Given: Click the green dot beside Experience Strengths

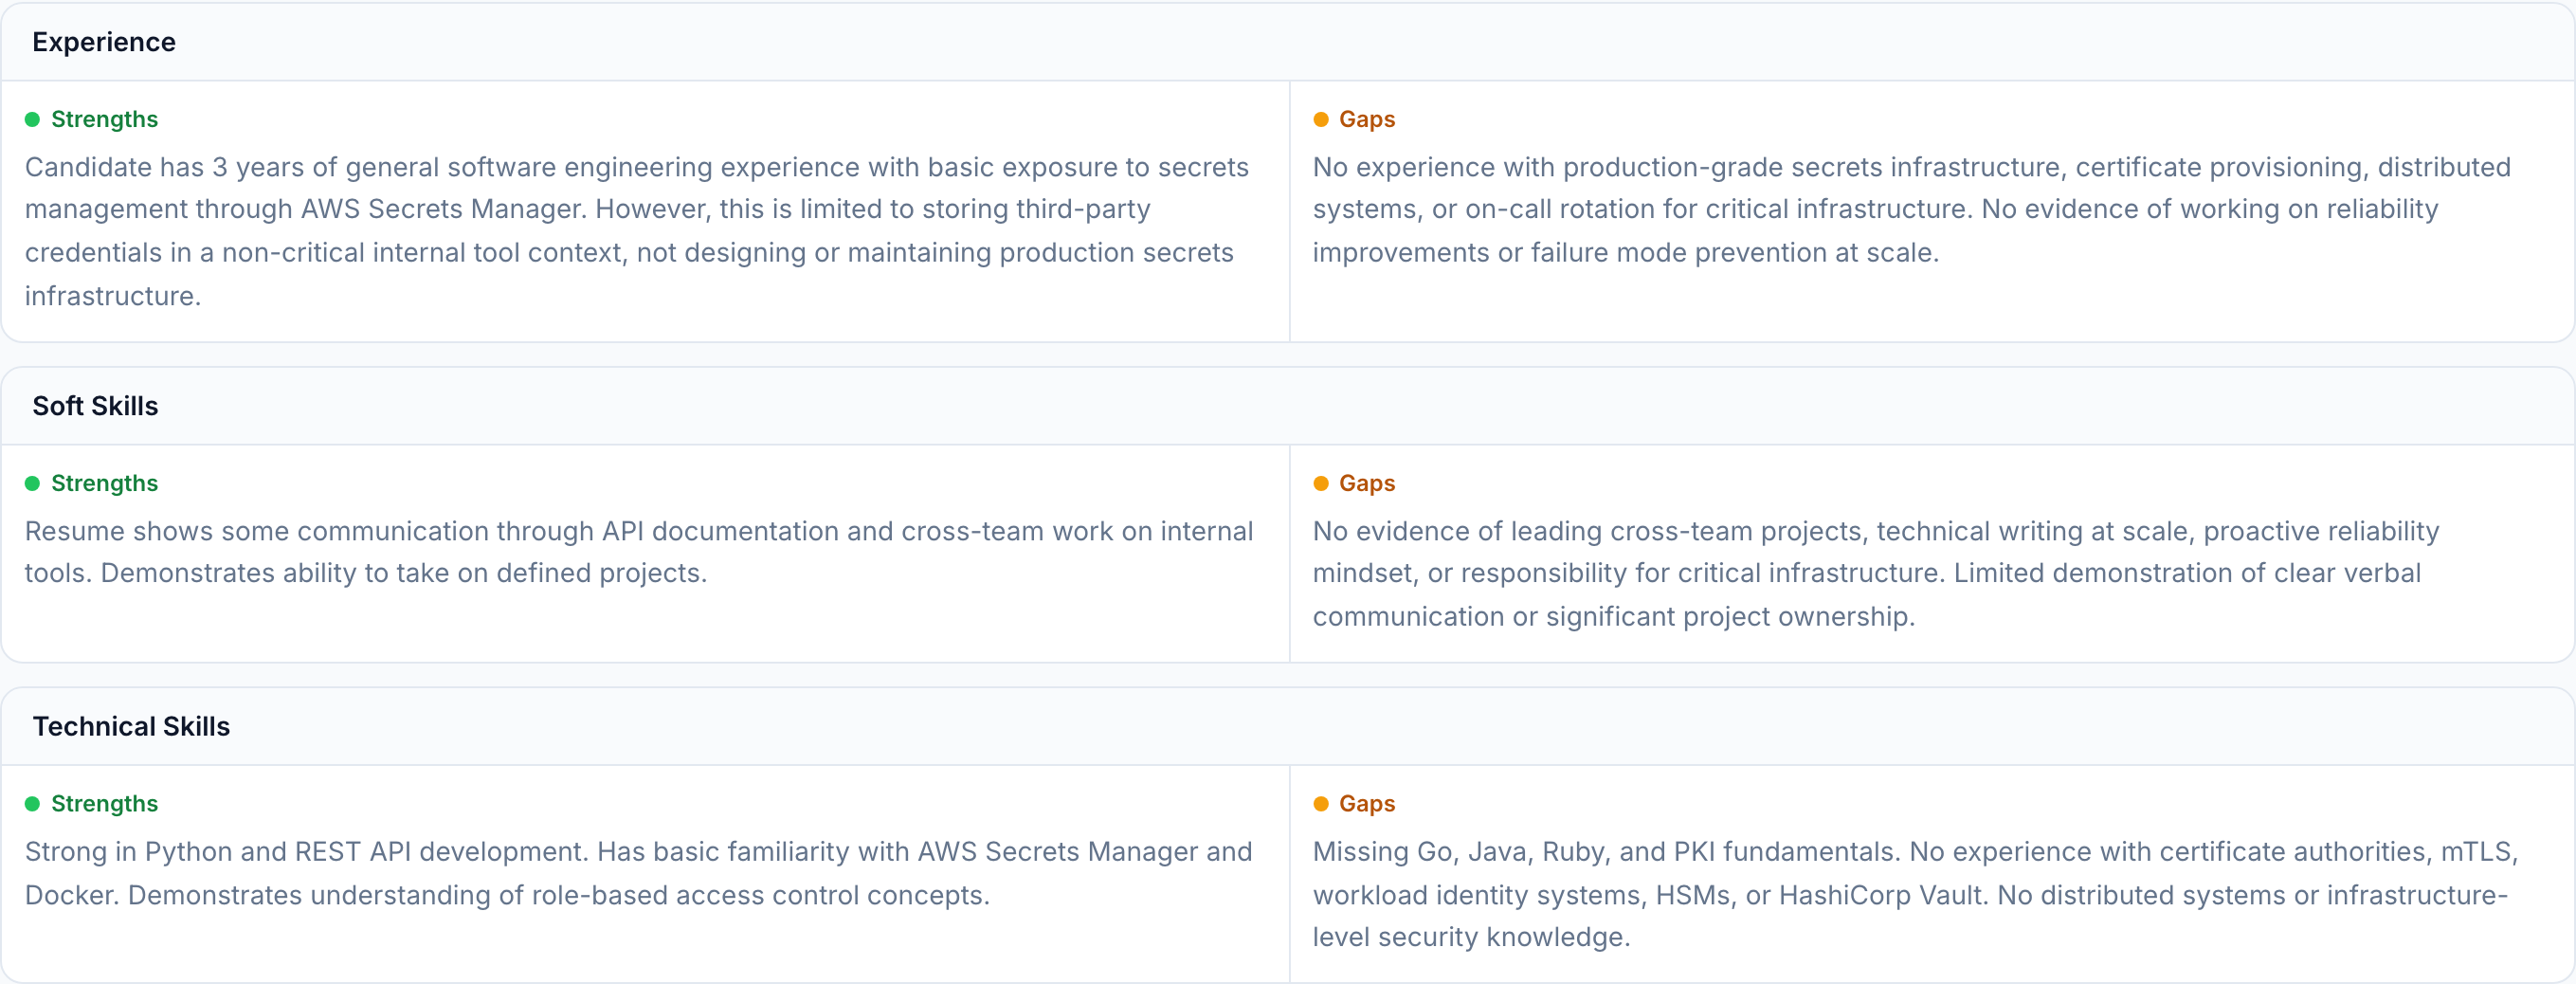Looking at the screenshot, I should click(x=32, y=119).
